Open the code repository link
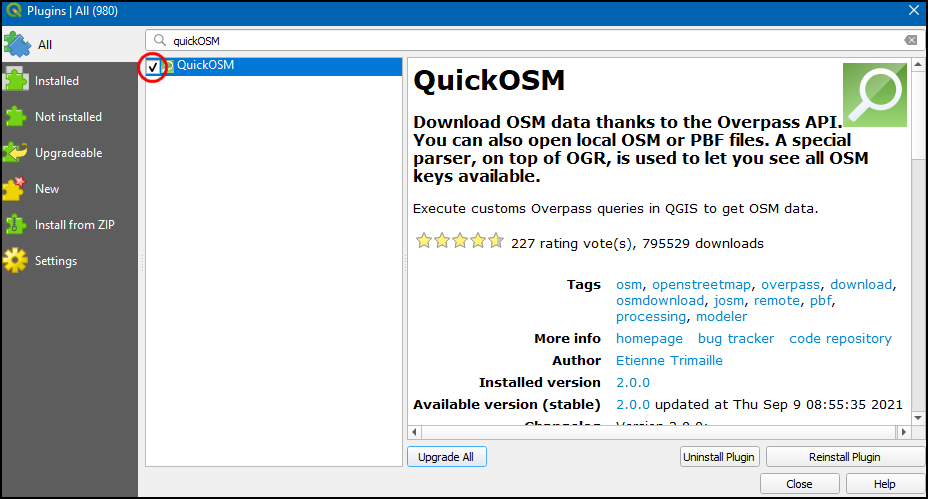Screen dimensions: 928x499 click(840, 339)
